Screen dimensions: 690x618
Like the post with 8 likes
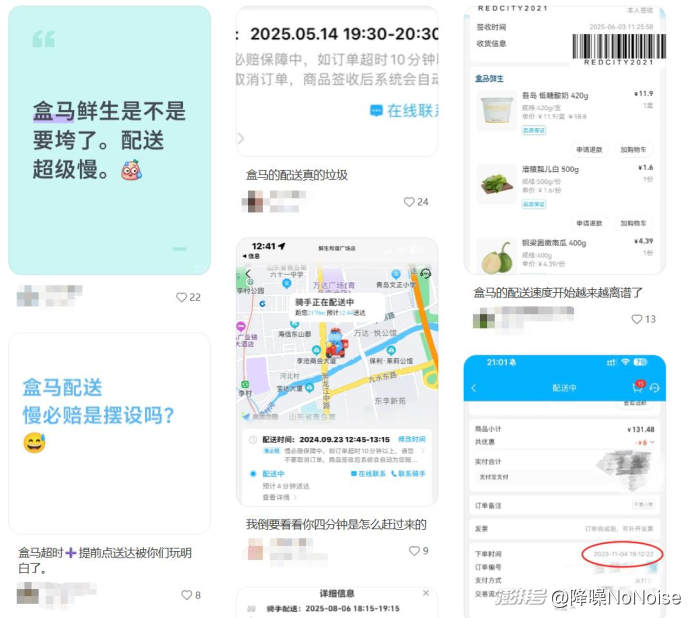186,595
